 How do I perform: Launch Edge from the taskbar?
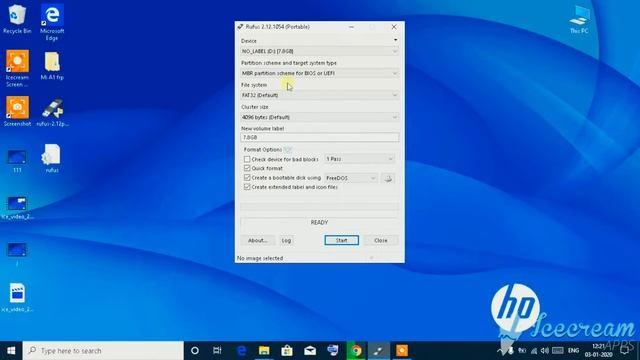coord(241,351)
